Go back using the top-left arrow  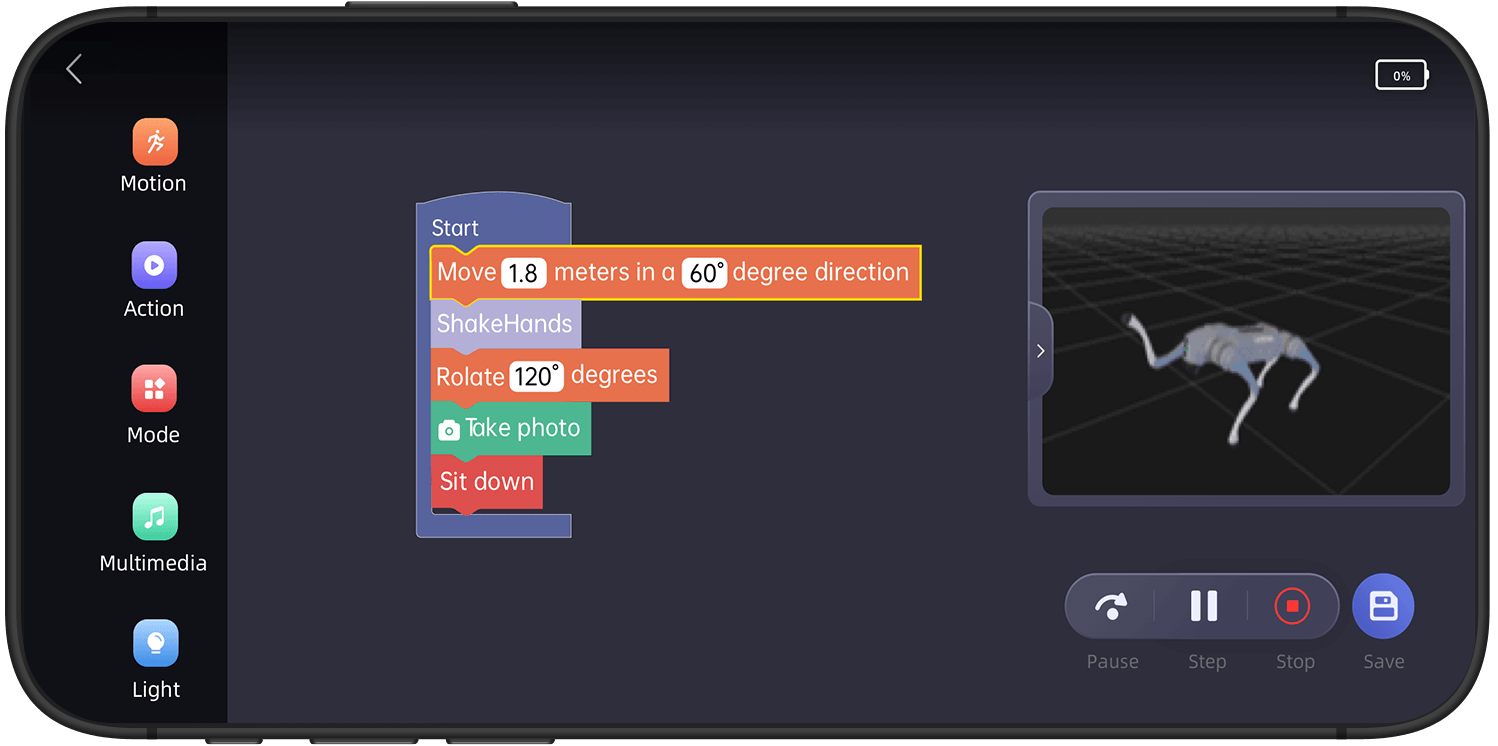[x=74, y=69]
